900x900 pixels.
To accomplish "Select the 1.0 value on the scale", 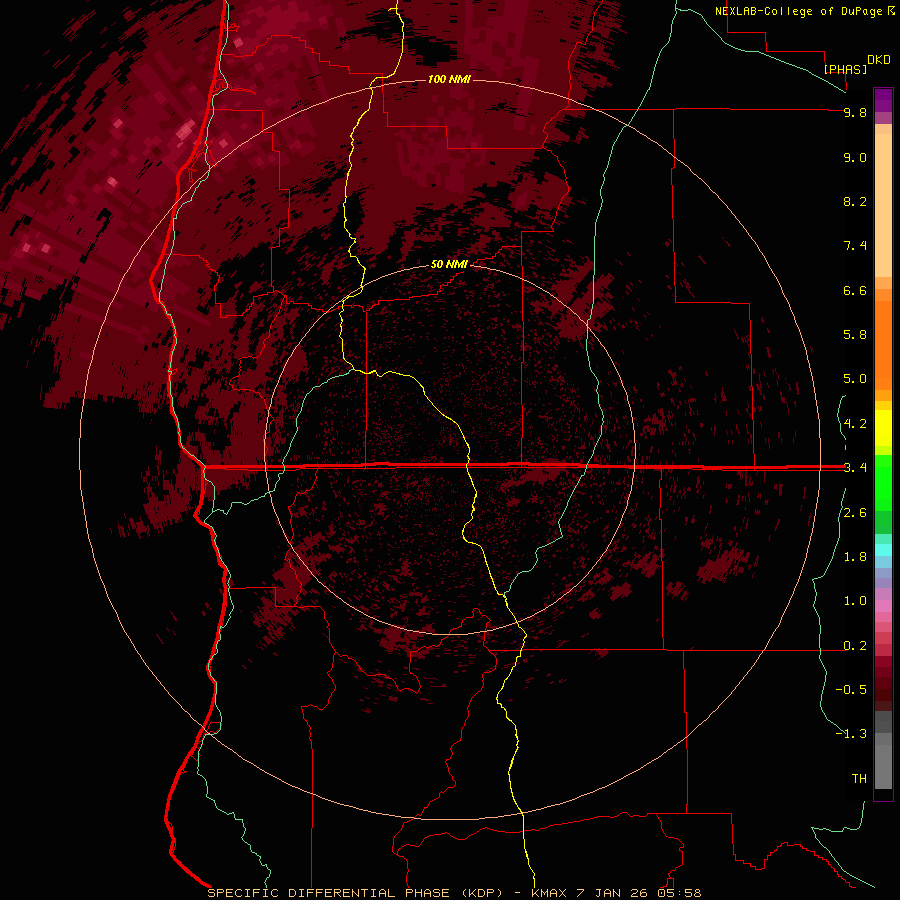I will [x=855, y=601].
